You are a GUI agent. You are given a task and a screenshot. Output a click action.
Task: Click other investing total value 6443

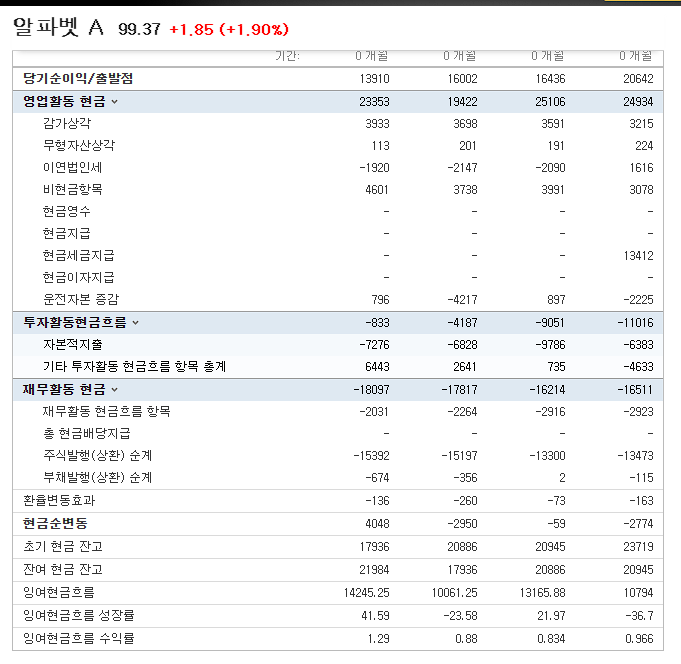[377, 367]
